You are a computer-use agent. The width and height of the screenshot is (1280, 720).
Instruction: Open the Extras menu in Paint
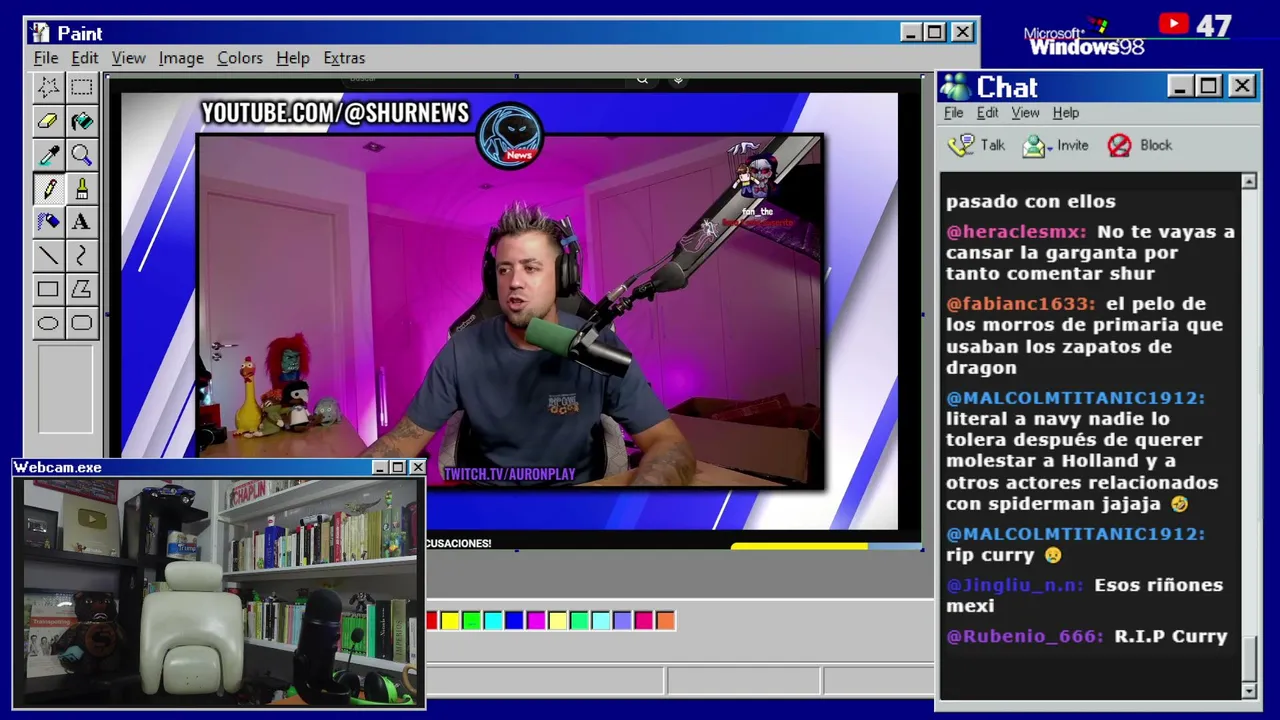pos(344,58)
